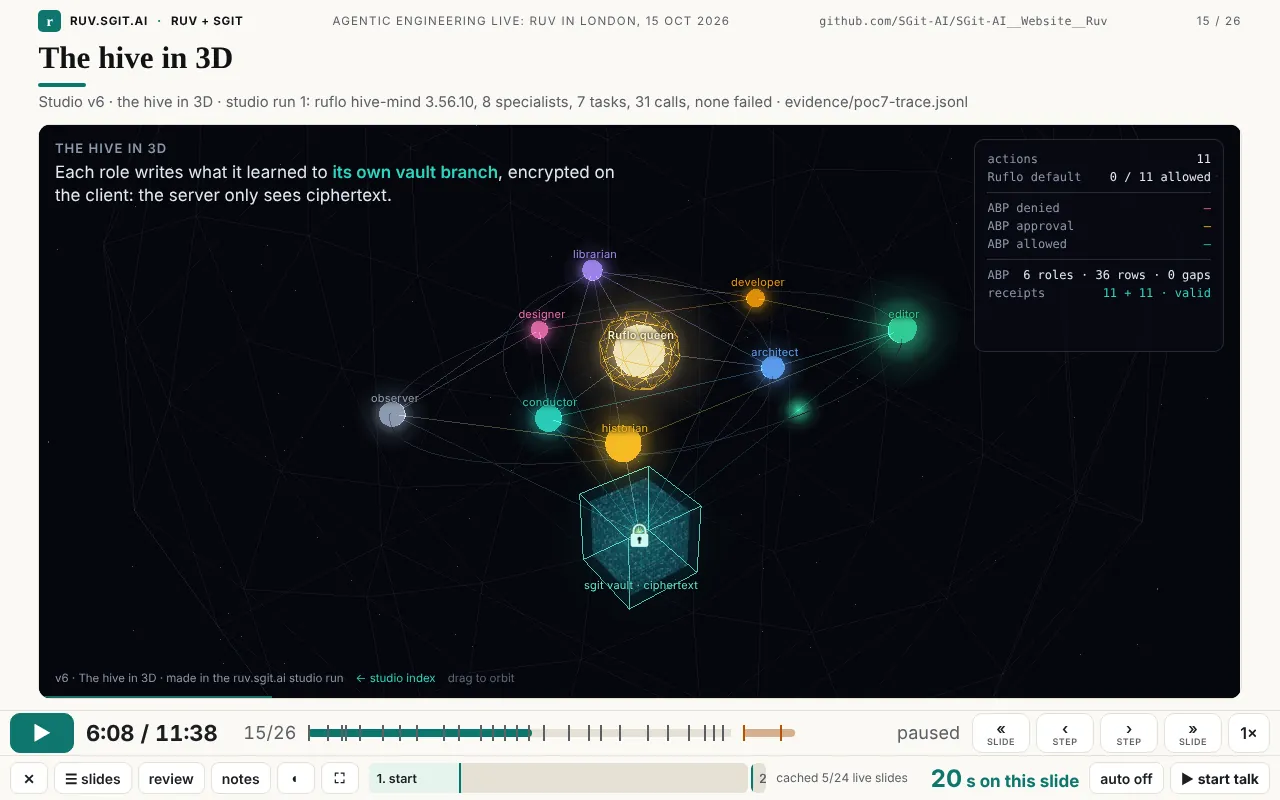Click 'The hive in 3D' slide title
1280x800 pixels.
(x=136, y=58)
